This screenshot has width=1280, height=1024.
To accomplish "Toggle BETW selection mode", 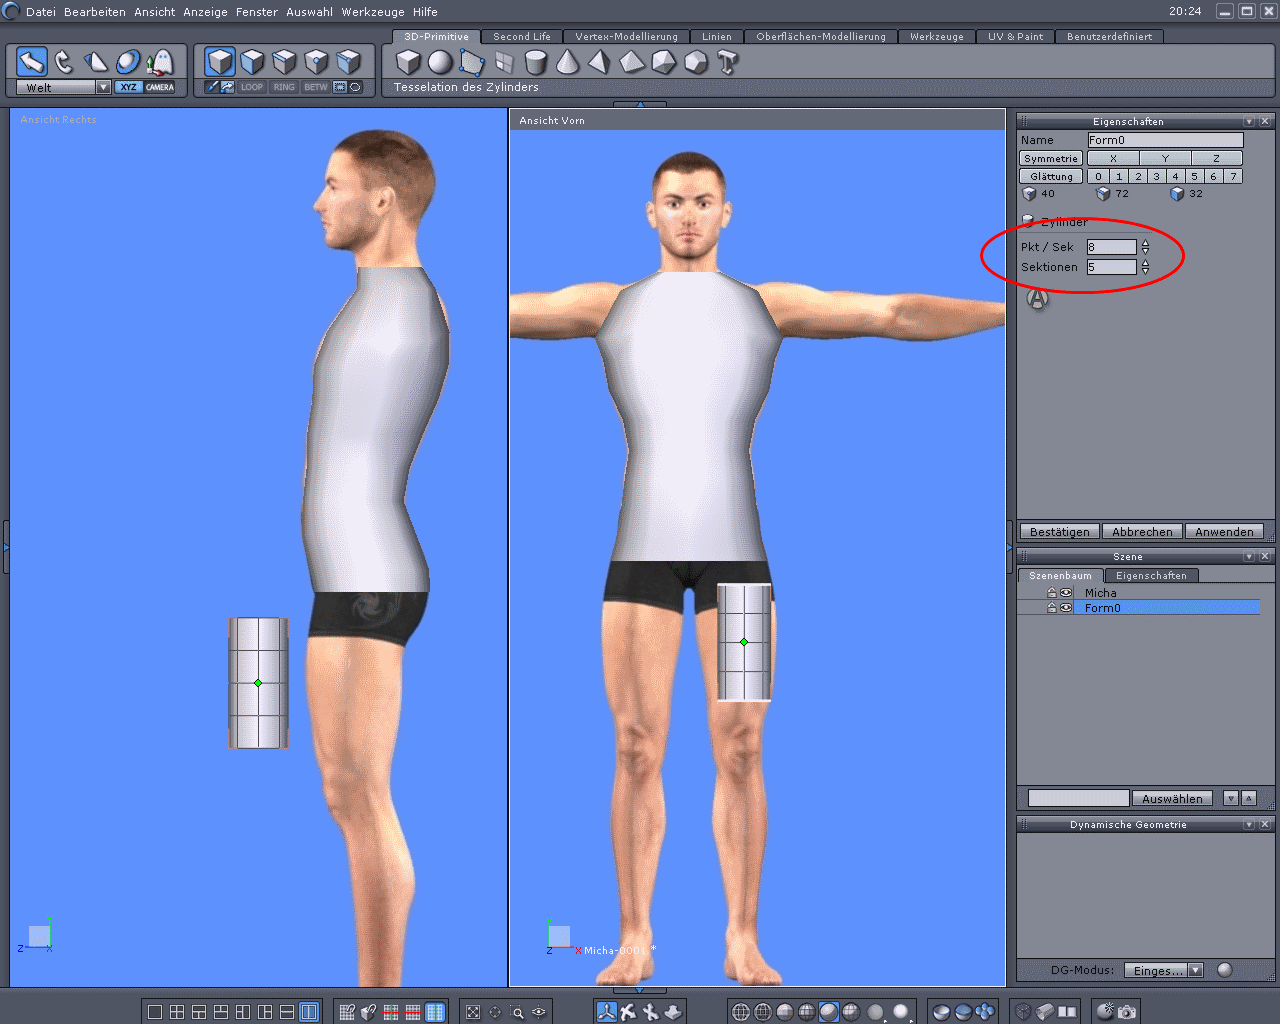I will click(316, 87).
